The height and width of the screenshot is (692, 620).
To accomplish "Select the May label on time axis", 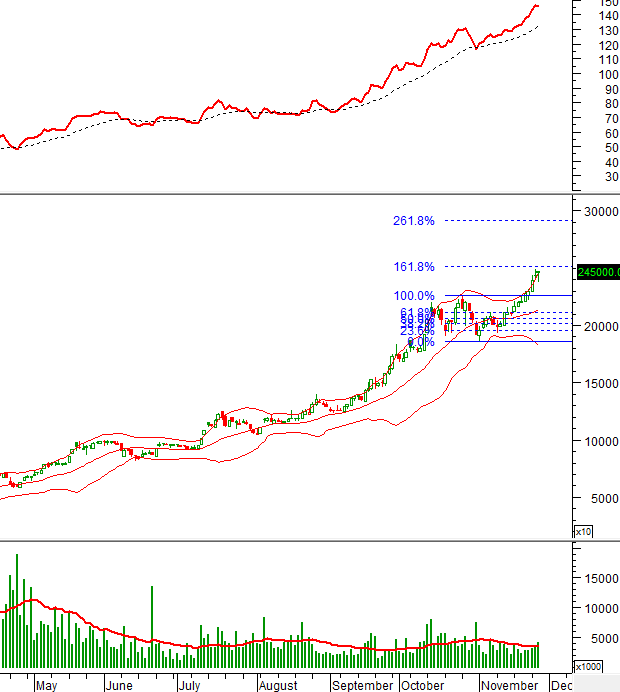I will tap(46, 686).
